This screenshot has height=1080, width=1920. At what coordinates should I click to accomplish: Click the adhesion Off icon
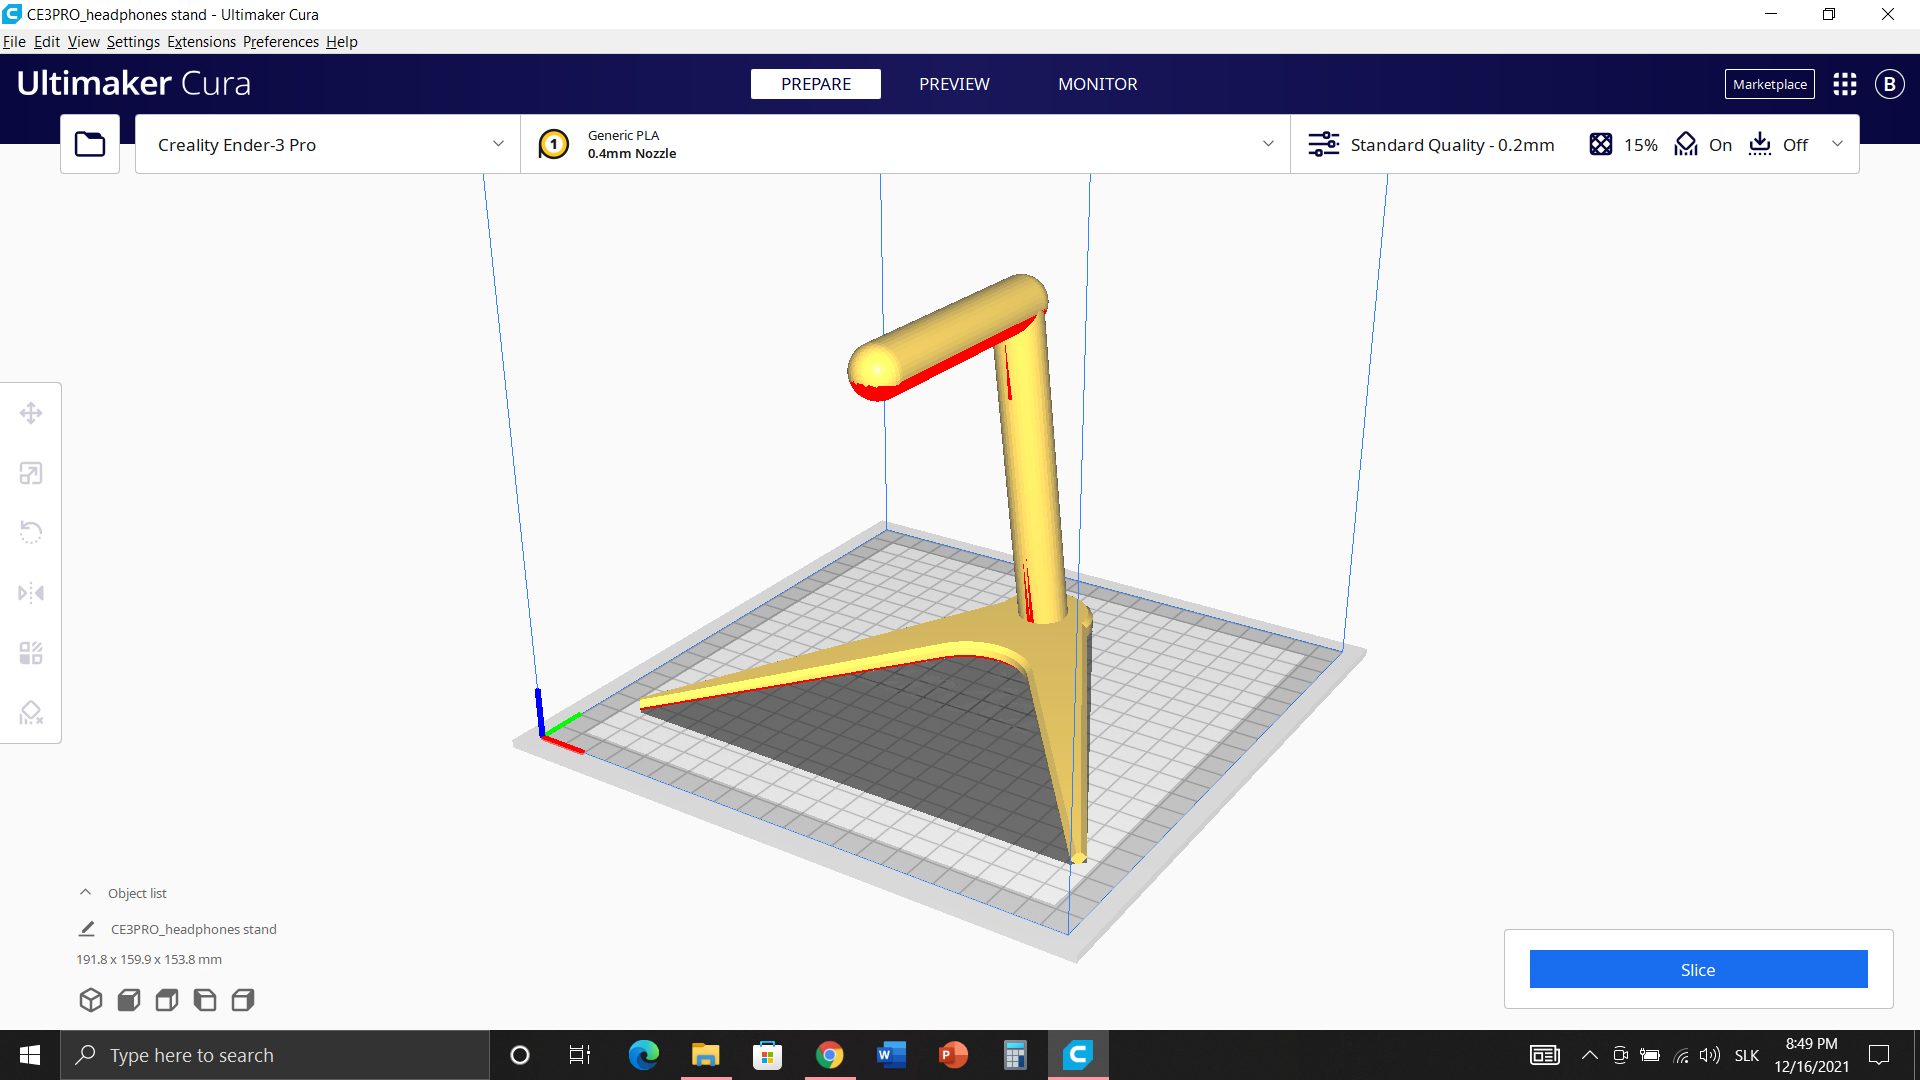coord(1760,144)
